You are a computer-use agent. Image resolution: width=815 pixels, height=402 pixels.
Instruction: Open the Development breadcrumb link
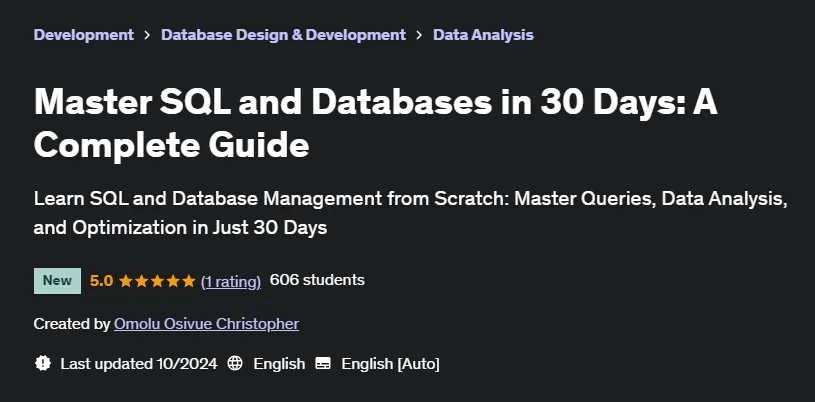[84, 35]
